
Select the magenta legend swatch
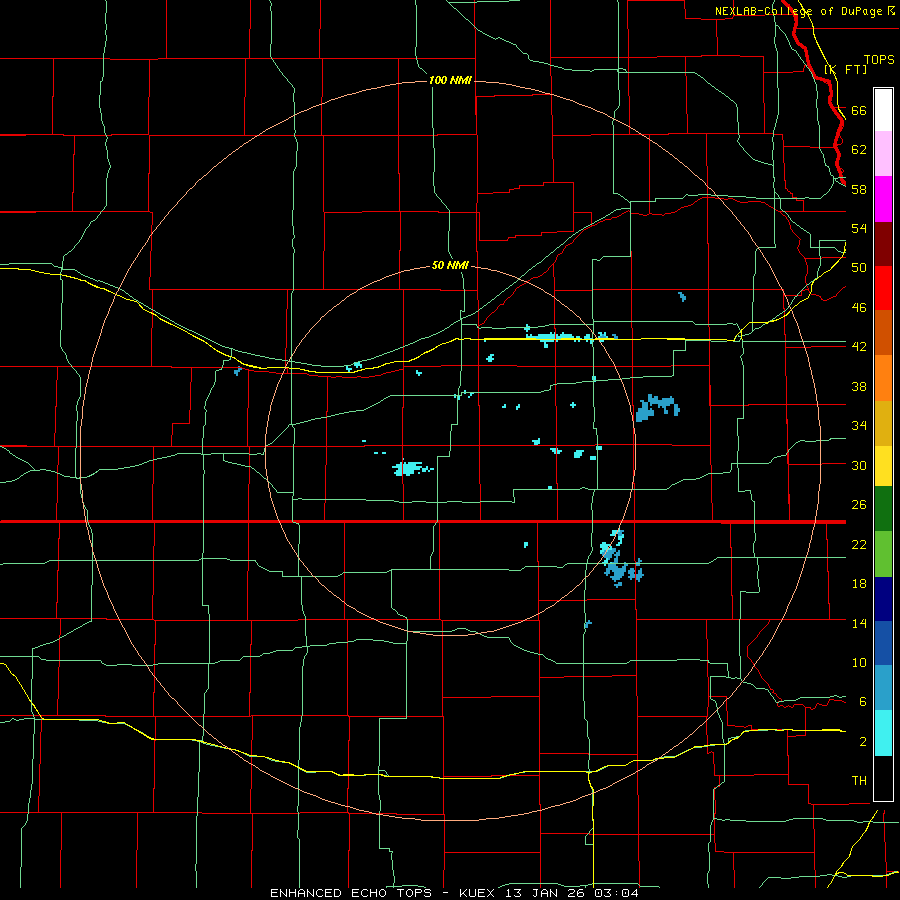[x=883, y=199]
